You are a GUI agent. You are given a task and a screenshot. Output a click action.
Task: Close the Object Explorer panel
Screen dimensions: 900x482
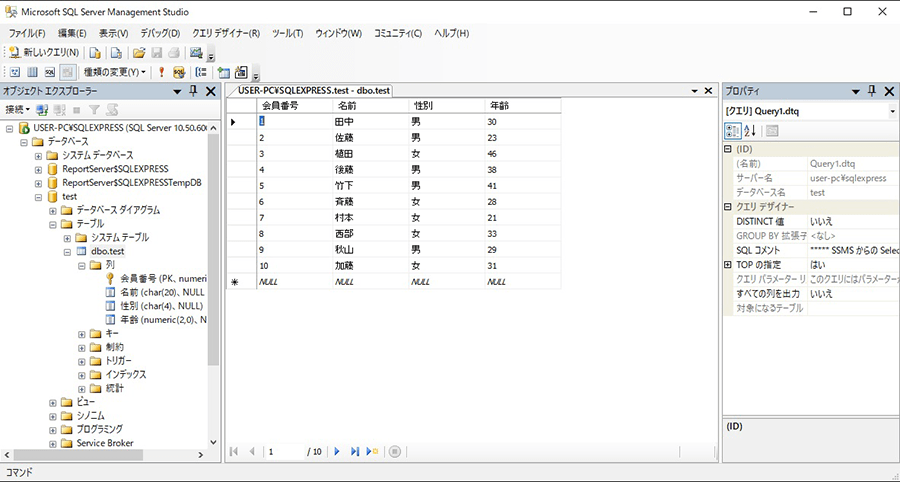point(211,91)
